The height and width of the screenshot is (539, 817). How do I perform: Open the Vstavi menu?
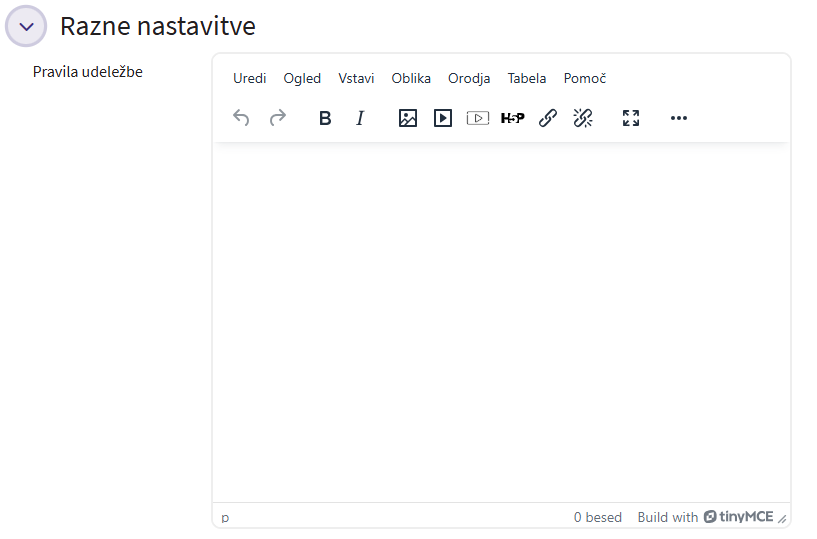pyautogui.click(x=356, y=78)
